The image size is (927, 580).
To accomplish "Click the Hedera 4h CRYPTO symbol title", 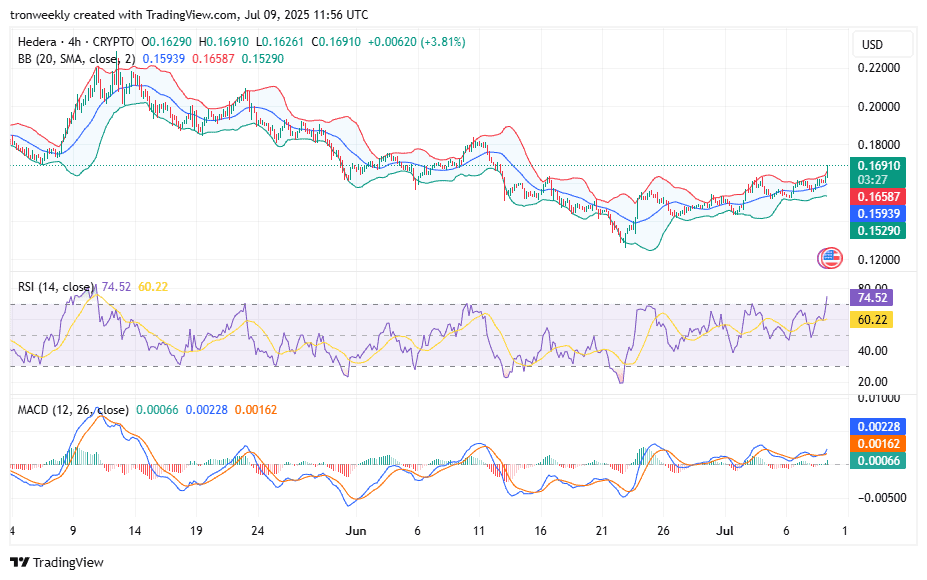I will [x=76, y=42].
